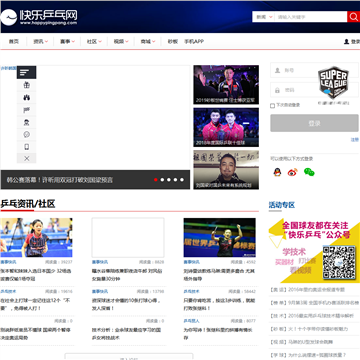Log in with the Weibo icon

(292, 172)
